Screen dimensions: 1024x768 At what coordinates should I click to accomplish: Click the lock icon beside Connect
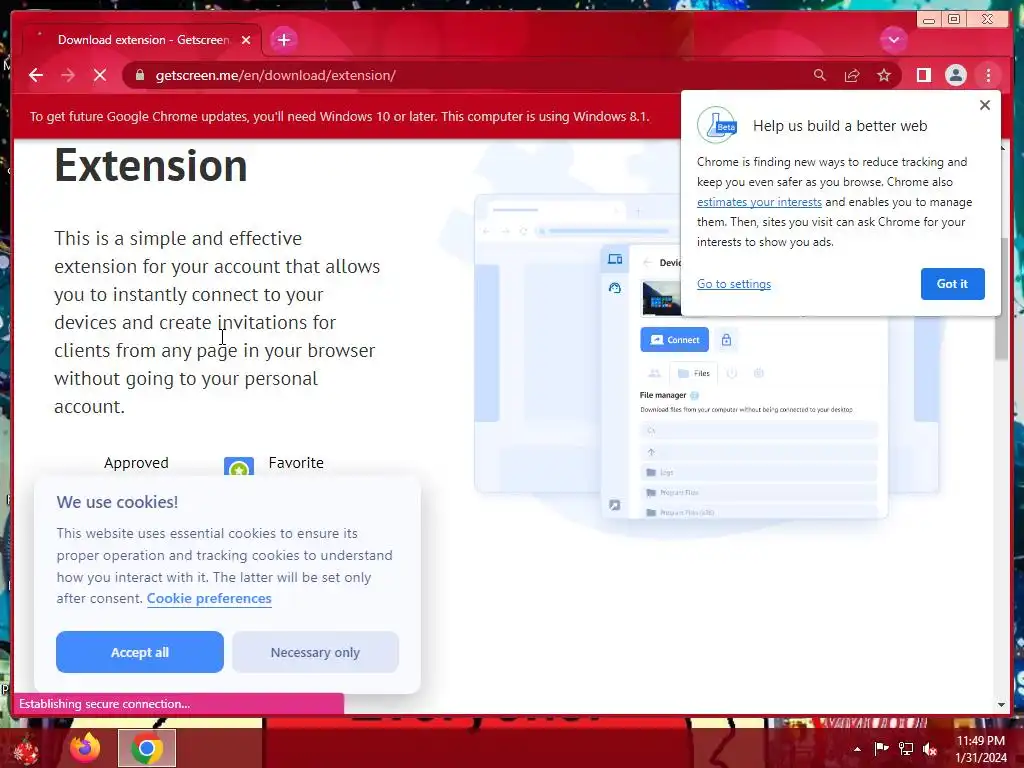pos(726,340)
